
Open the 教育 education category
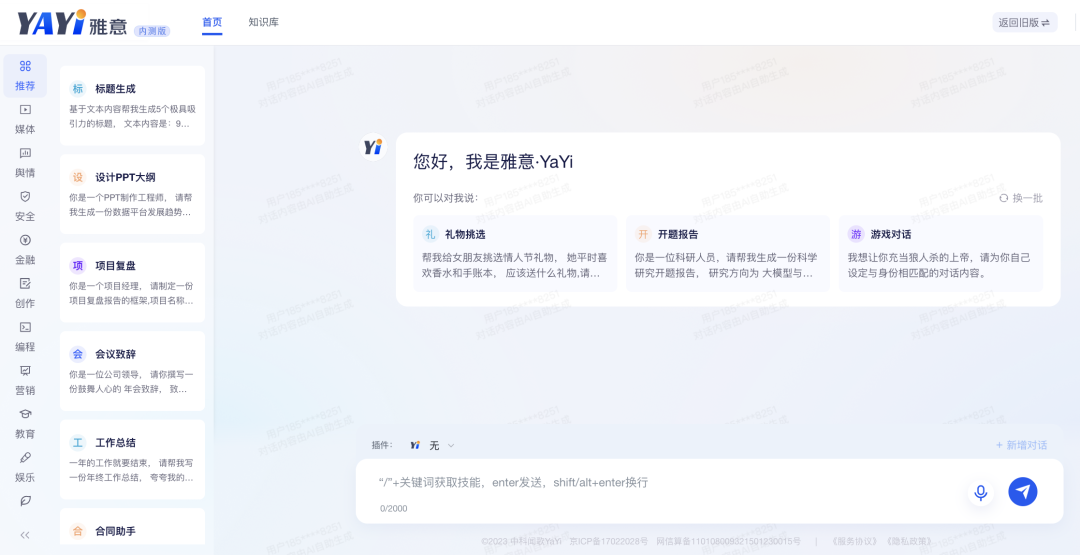coord(25,424)
